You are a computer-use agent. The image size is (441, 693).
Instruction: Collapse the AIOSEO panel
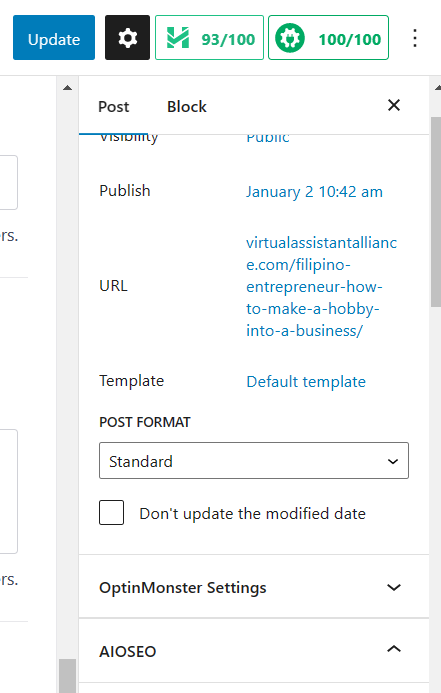tap(254, 651)
